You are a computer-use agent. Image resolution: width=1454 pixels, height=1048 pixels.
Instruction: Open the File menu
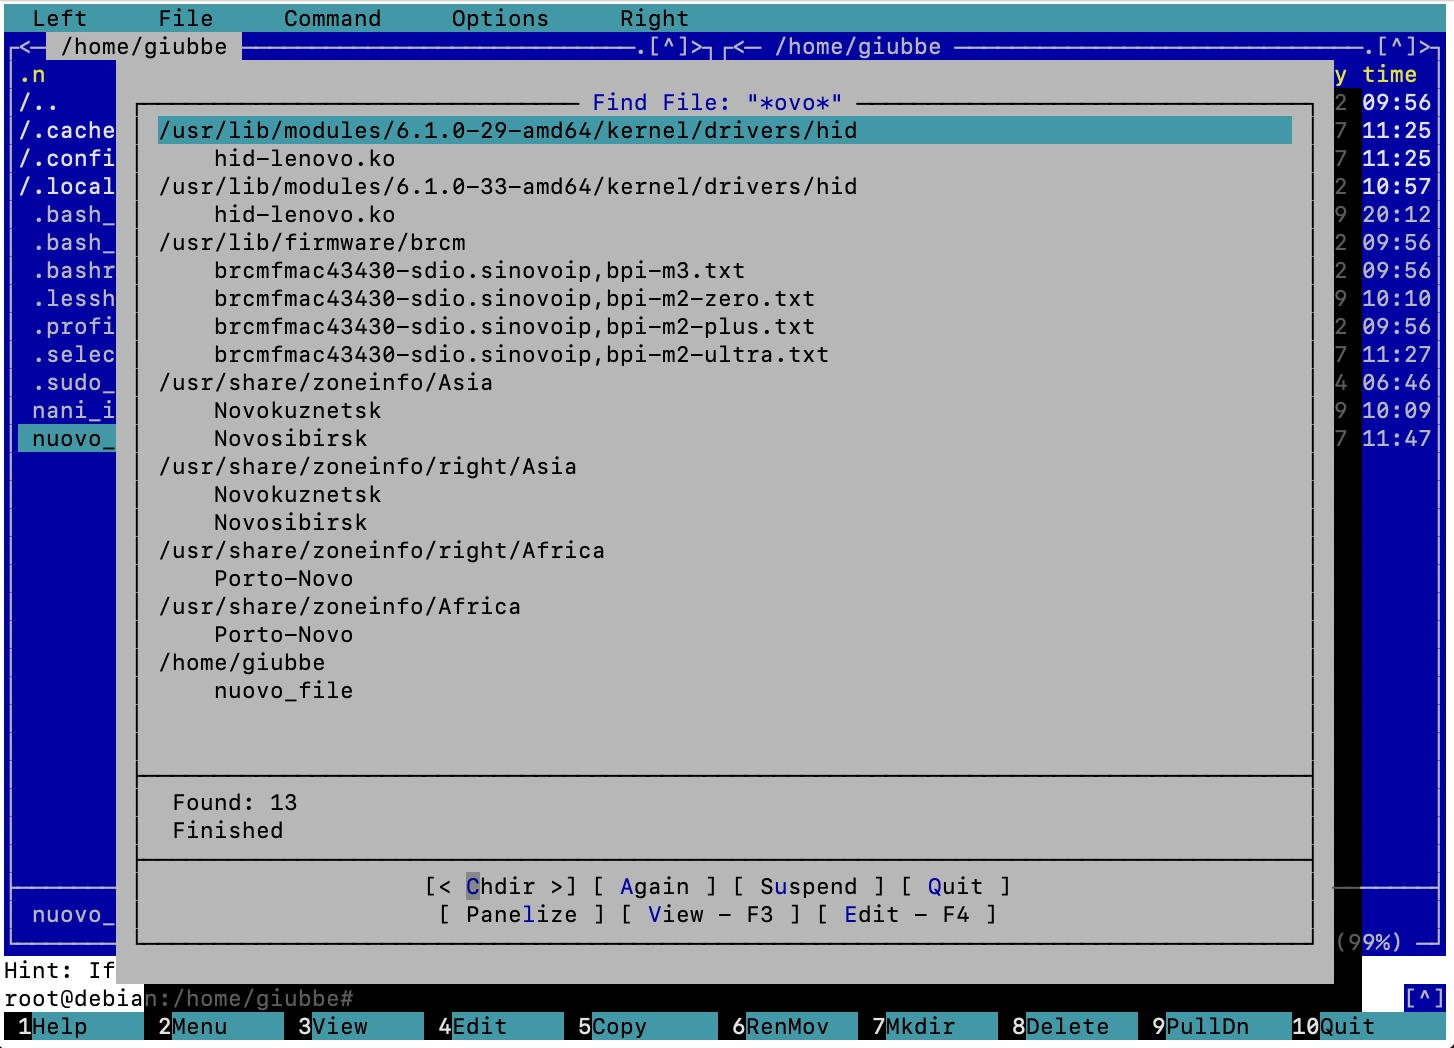[x=185, y=18]
